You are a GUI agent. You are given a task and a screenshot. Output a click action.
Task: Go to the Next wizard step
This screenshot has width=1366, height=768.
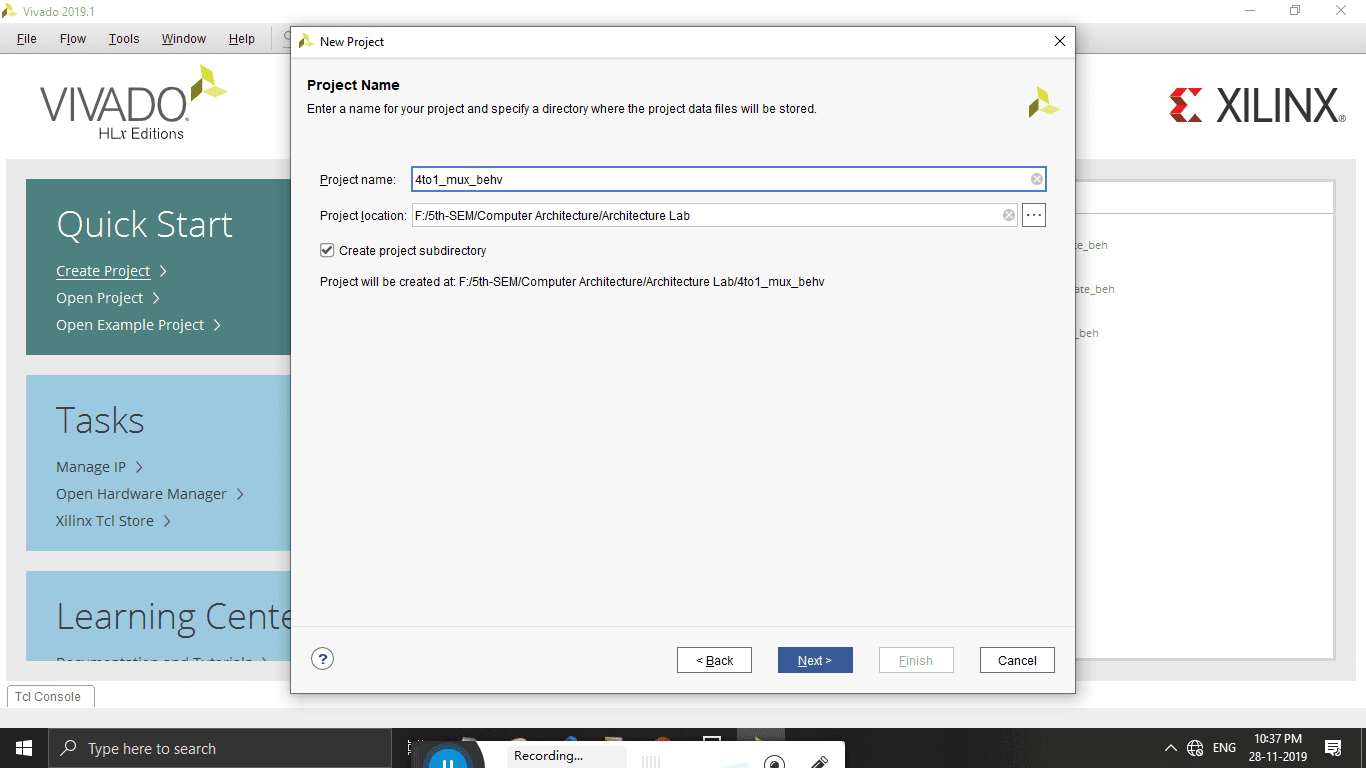pos(815,660)
